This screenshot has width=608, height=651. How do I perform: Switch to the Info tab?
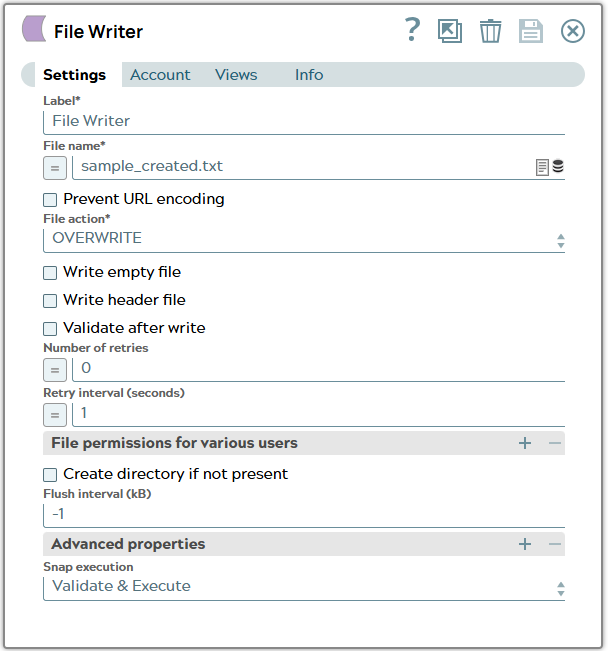pos(309,75)
